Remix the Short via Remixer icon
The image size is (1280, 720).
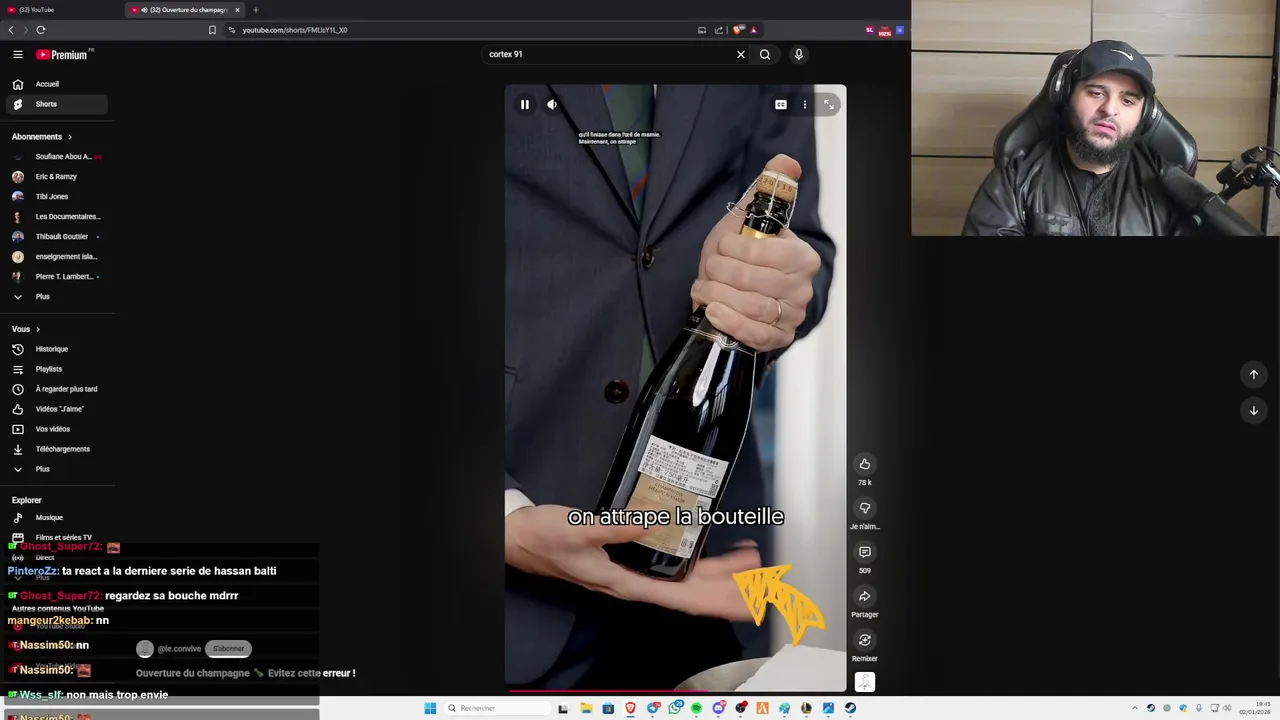point(865,640)
